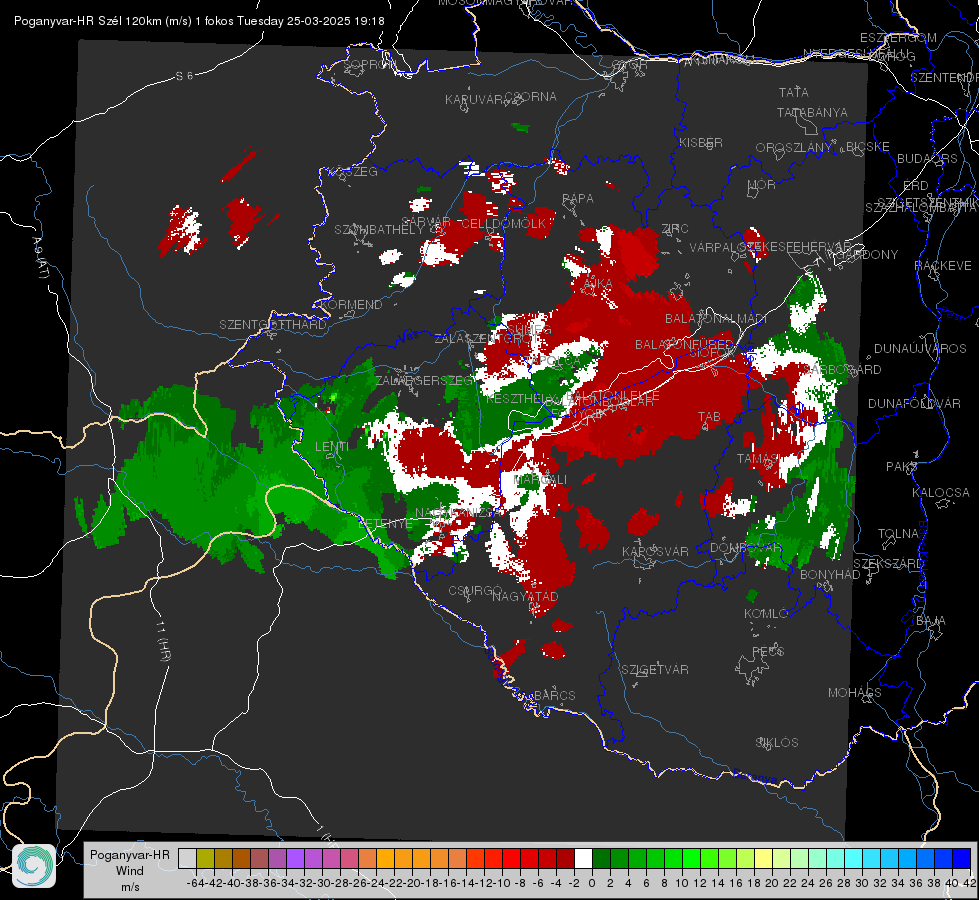Click the KAPUVAR city label
Viewport: 979px width, 900px height.
(474, 99)
